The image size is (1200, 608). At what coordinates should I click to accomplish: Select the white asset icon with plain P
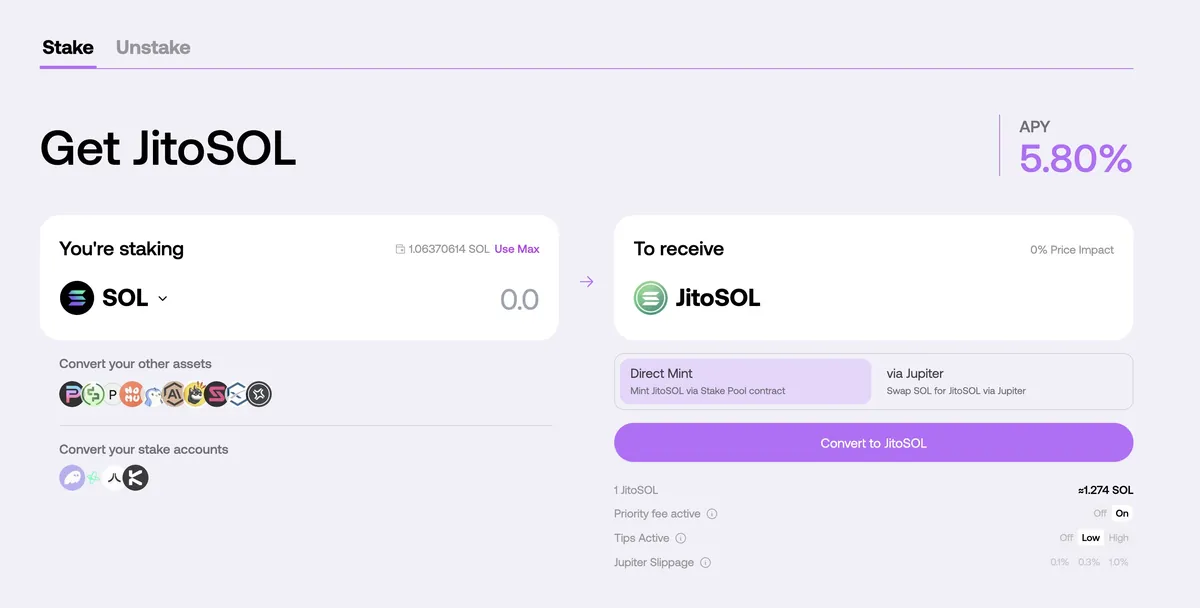113,394
